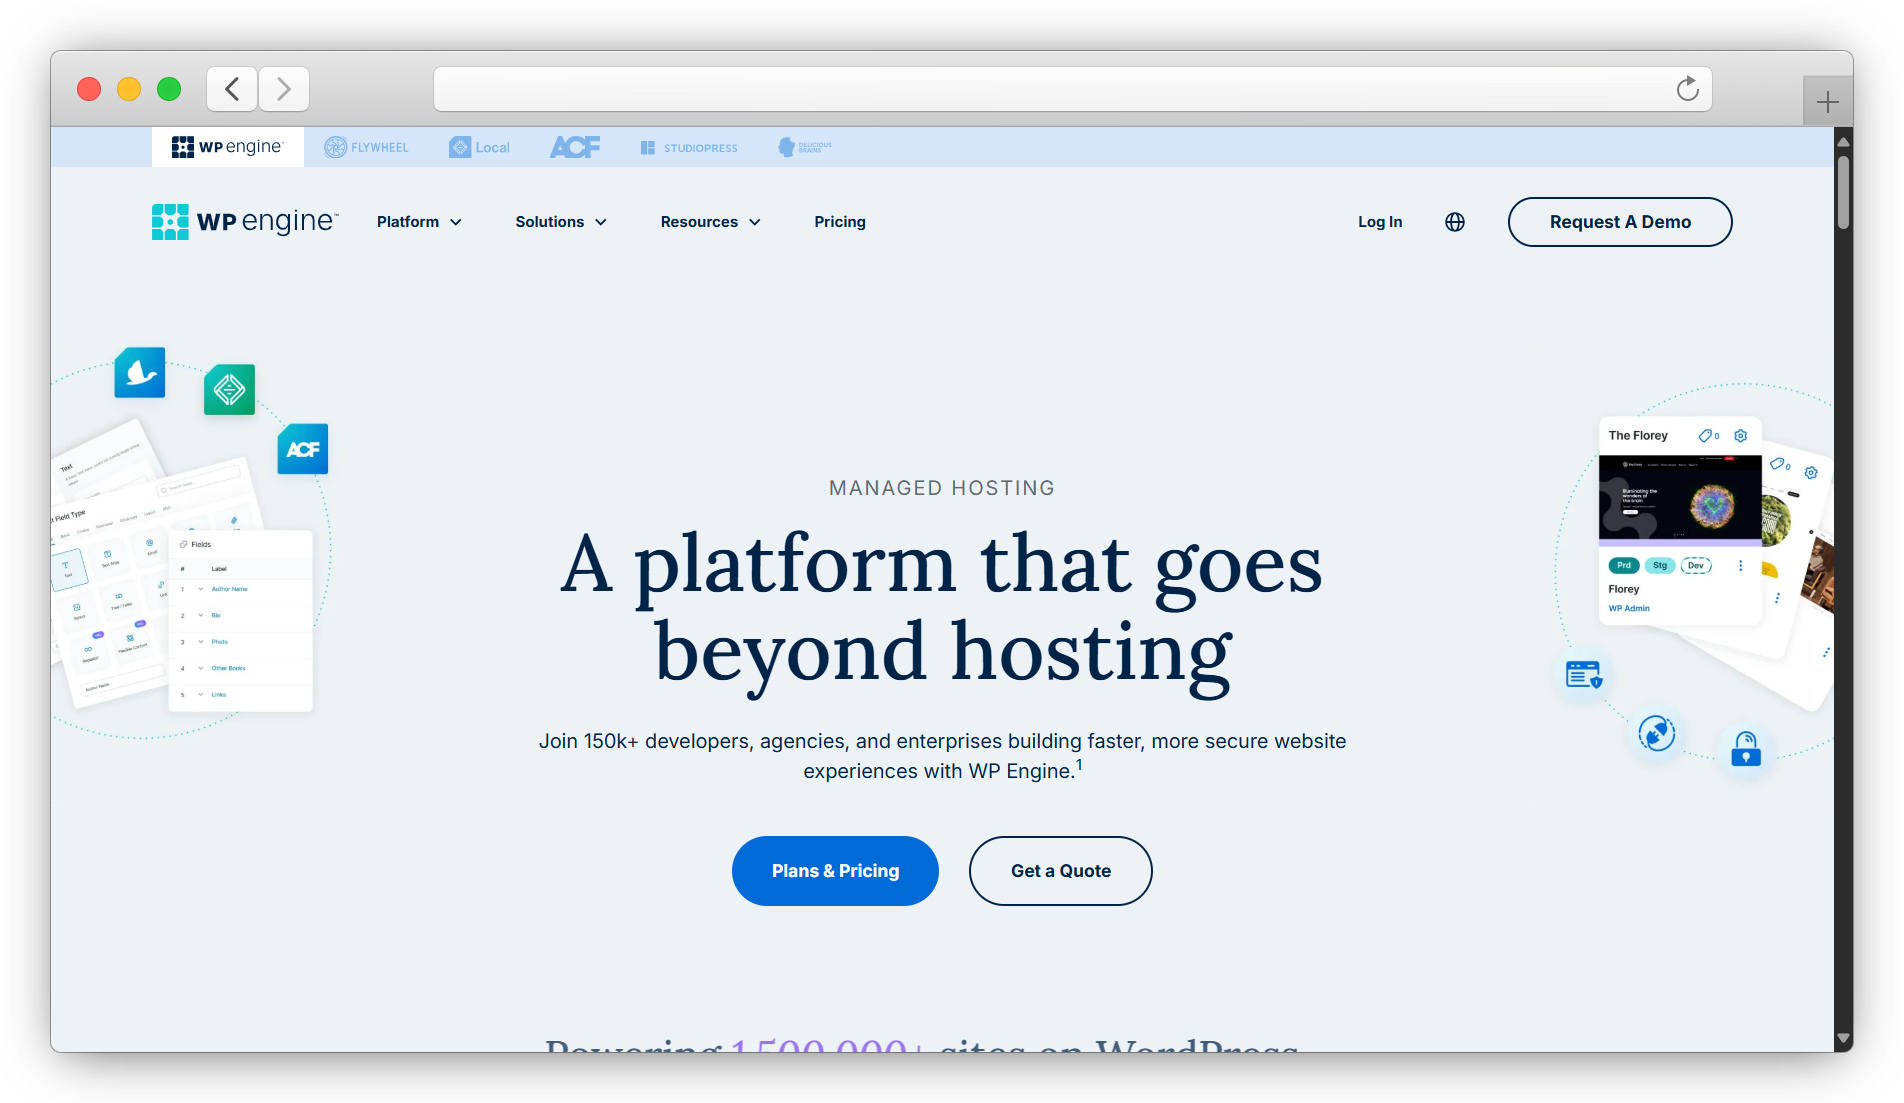
Task: Open a new browser tab
Action: pyautogui.click(x=1828, y=100)
